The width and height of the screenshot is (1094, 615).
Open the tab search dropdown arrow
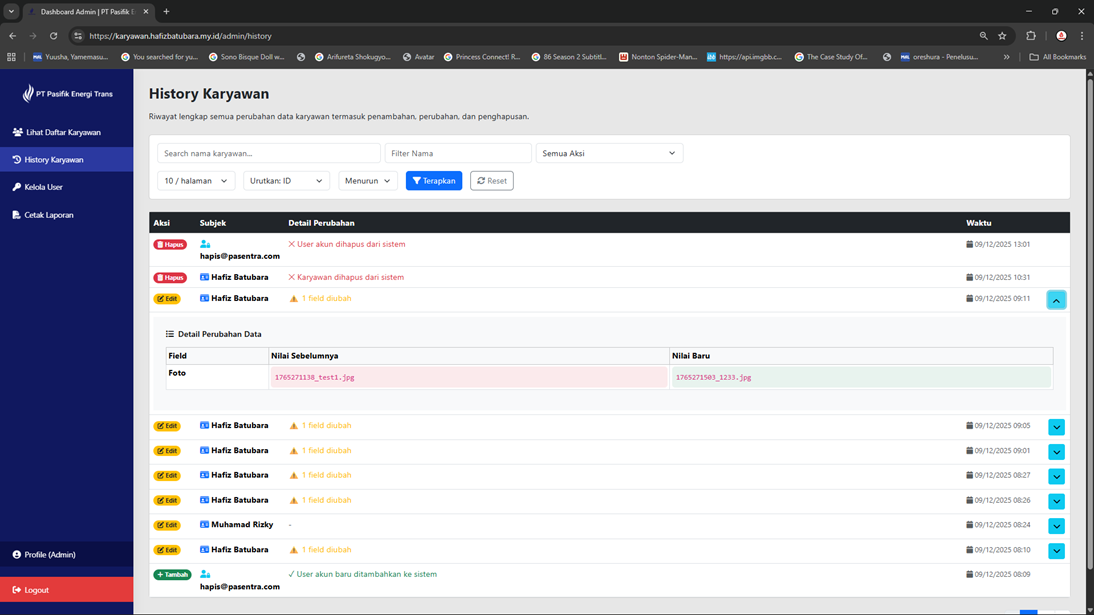11,12
